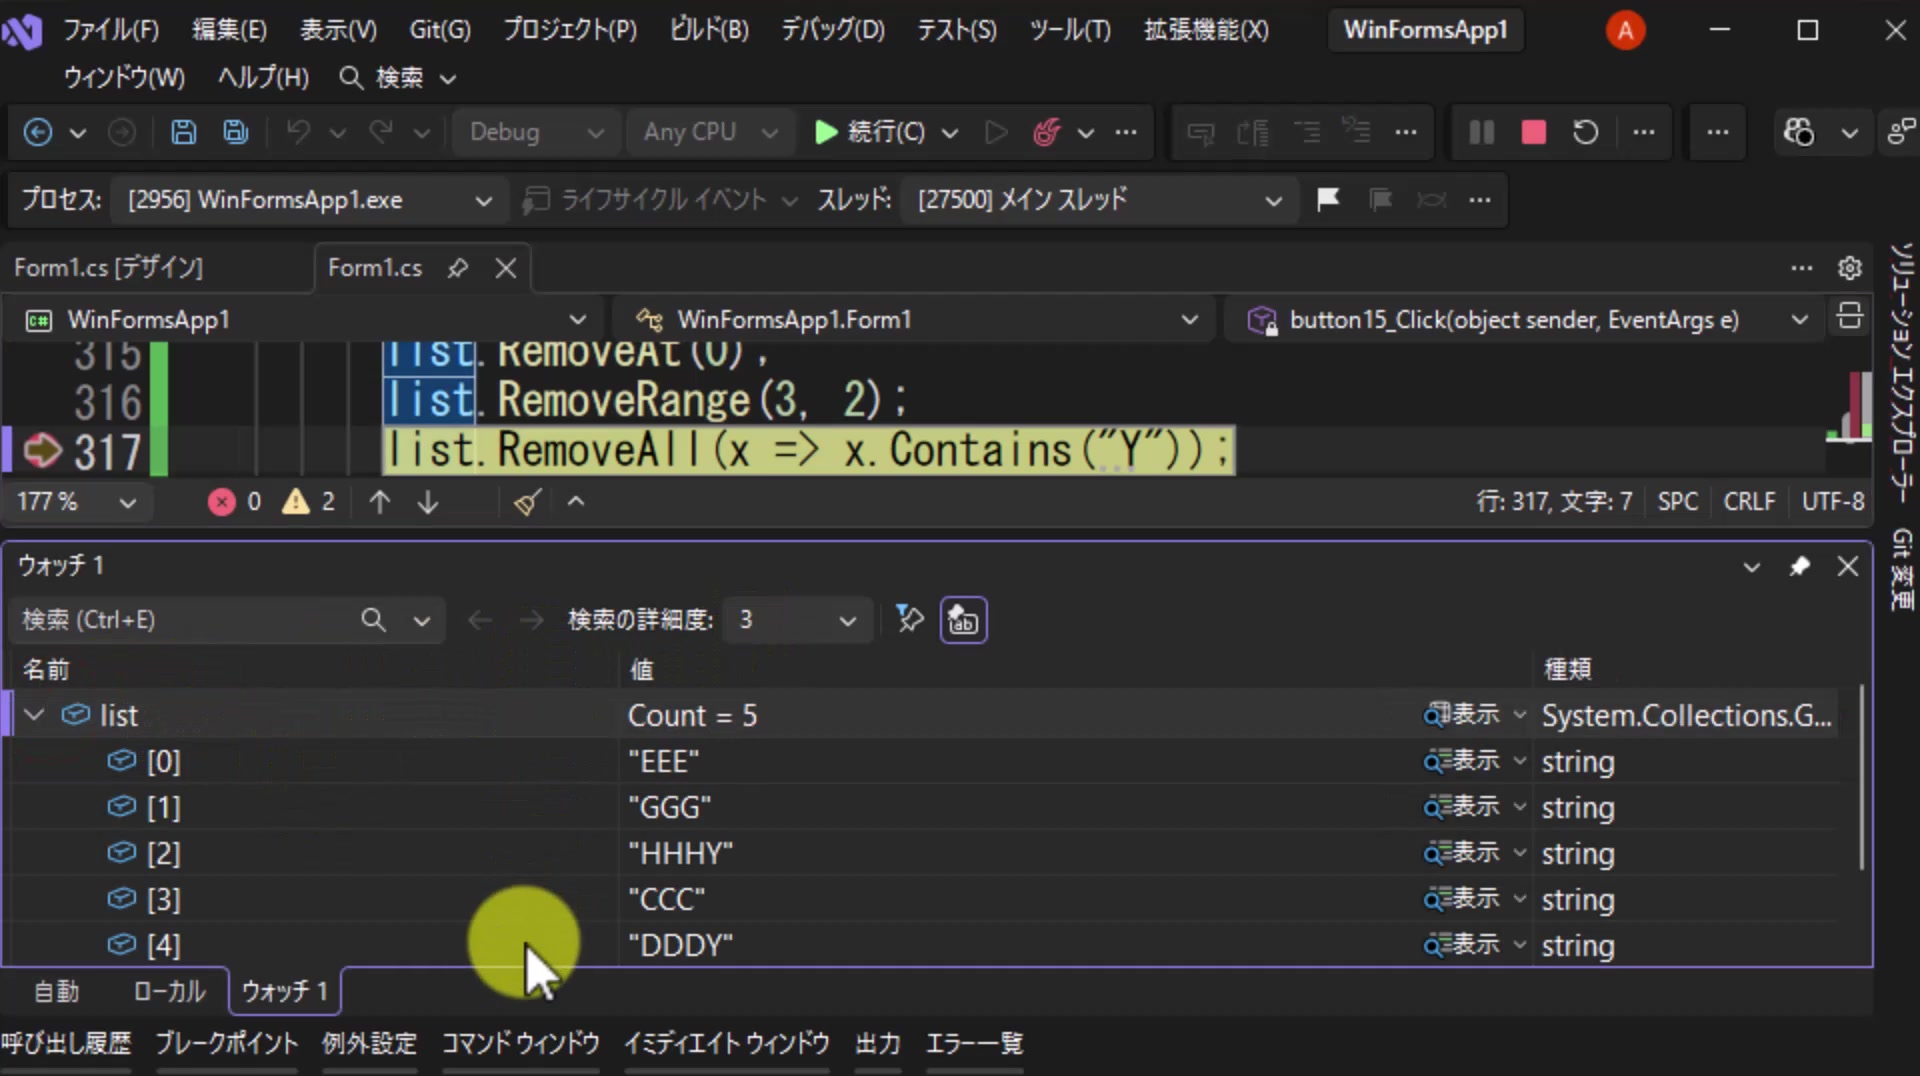Click the Save All icon
This screenshot has height=1076, width=1920.
(236, 132)
